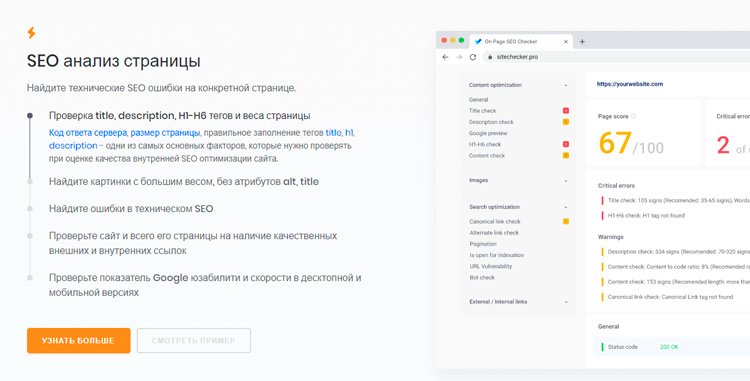Expand the Images section
Image resolution: width=750 pixels, height=381 pixels.
click(566, 181)
